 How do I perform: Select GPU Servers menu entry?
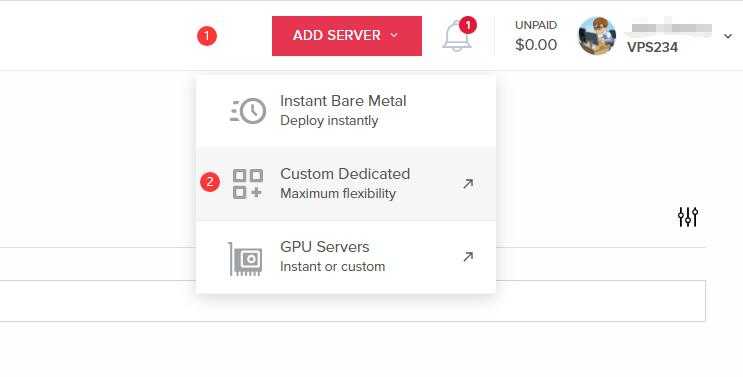346,257
